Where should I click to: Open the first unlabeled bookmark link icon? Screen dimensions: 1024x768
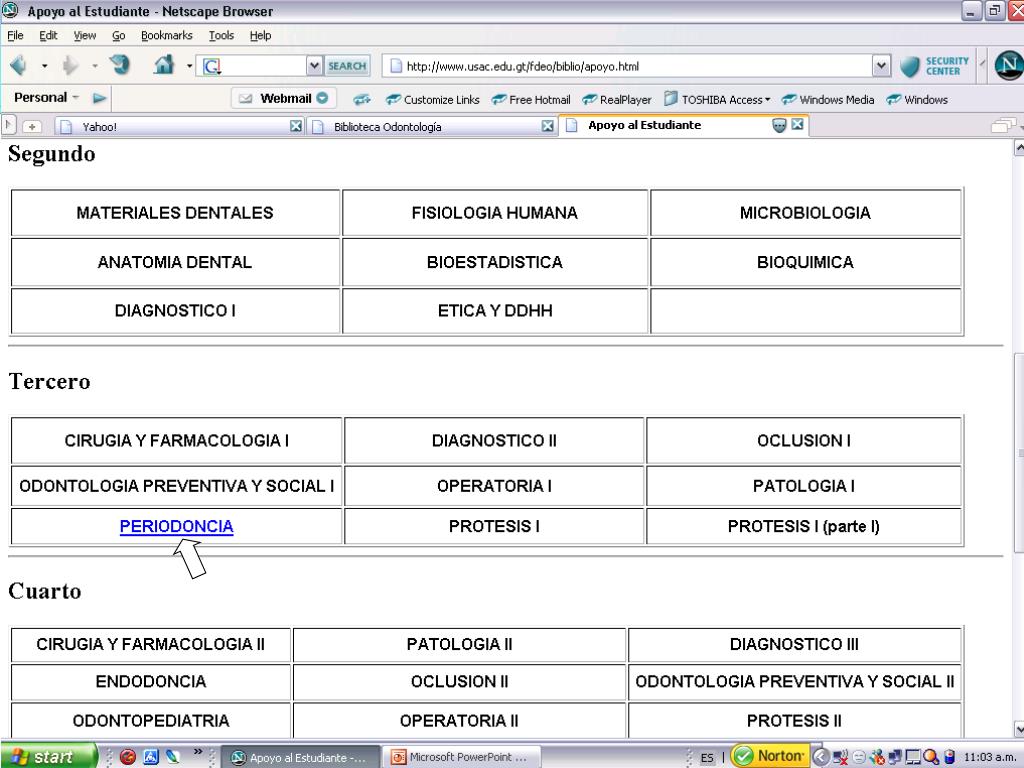point(362,99)
